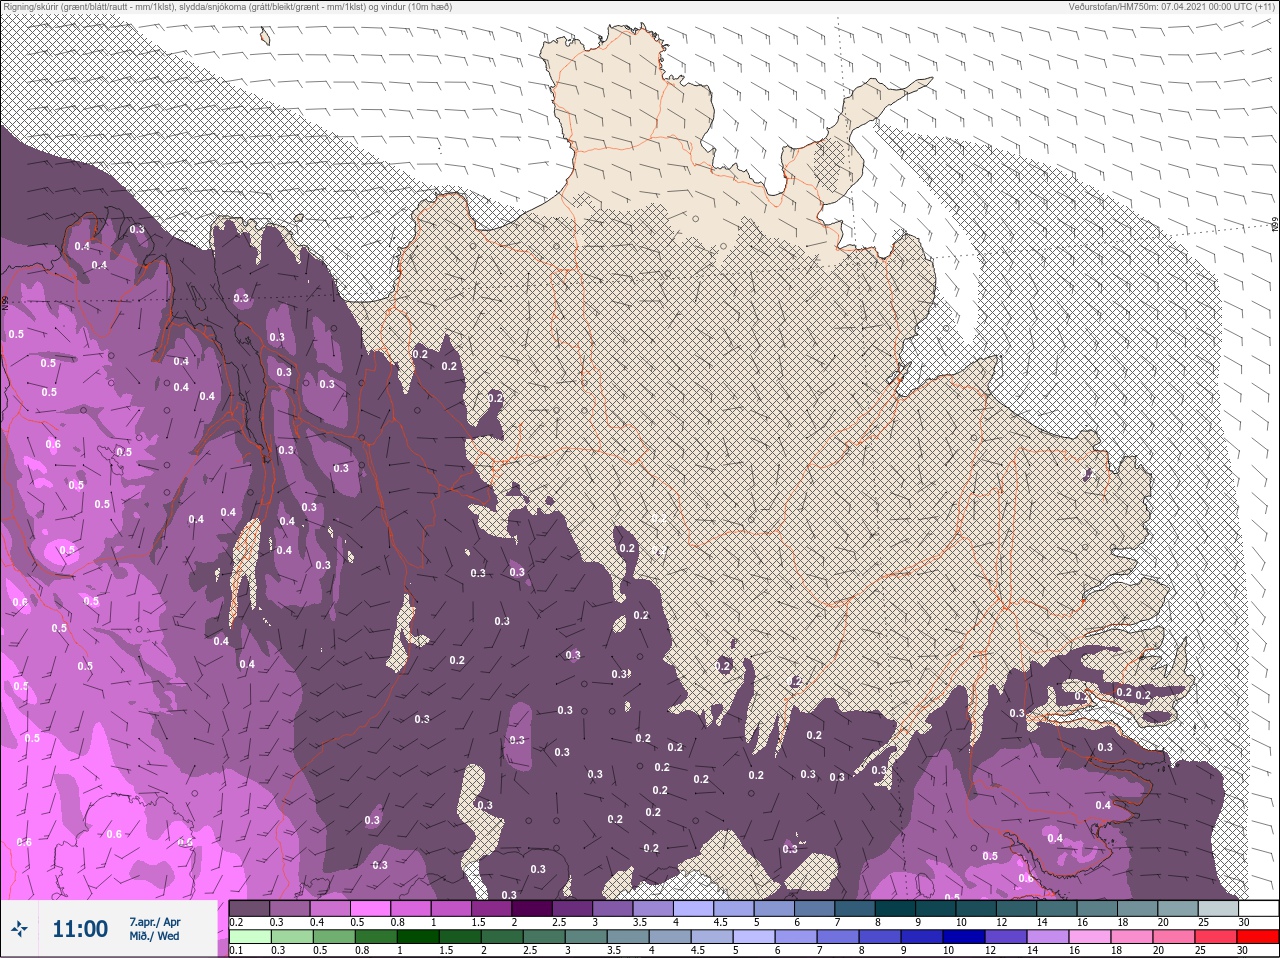
Task: Pick lower legend swatch starting at 20
Action: (1174, 937)
